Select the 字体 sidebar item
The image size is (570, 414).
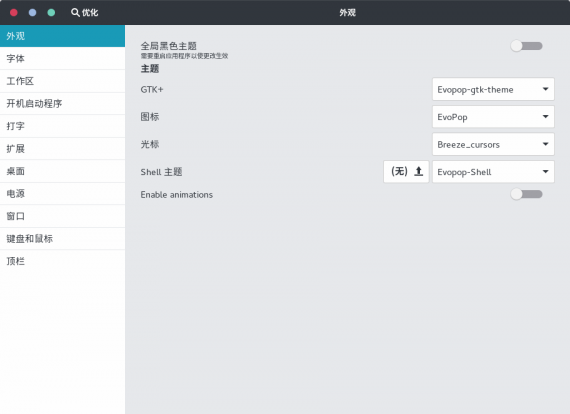(x=63, y=59)
